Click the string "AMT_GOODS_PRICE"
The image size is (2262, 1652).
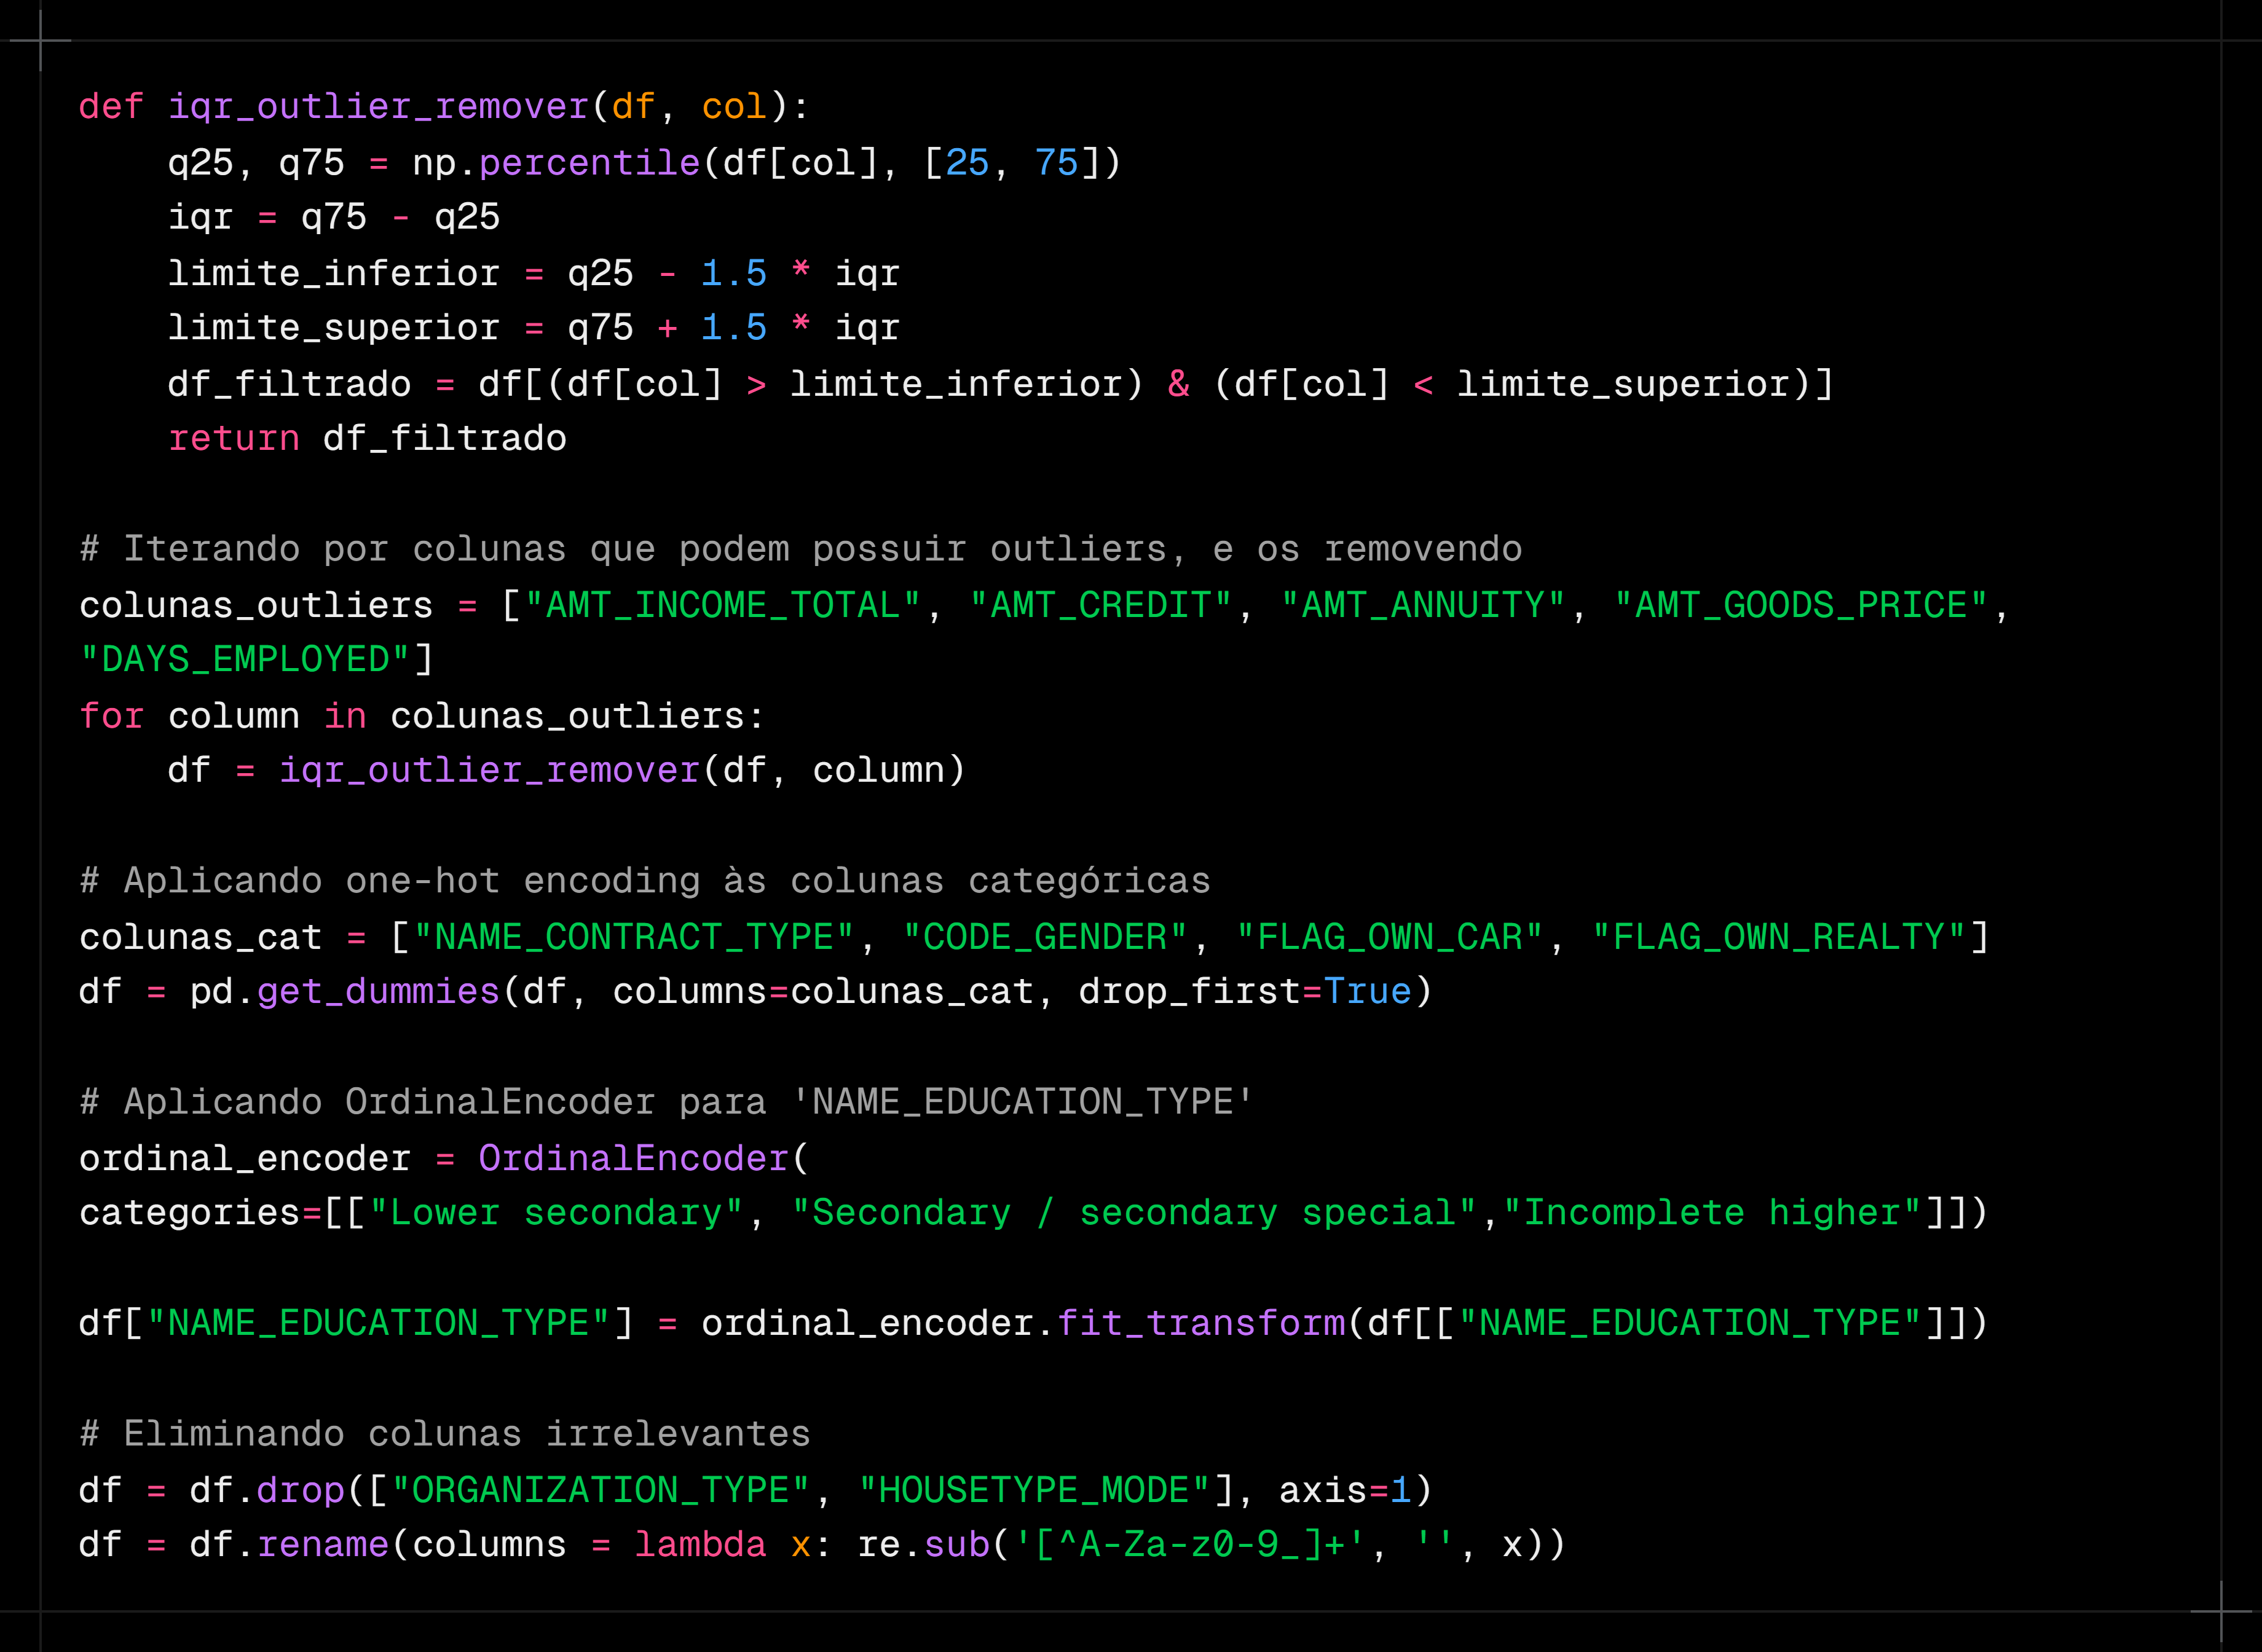click(x=1800, y=605)
